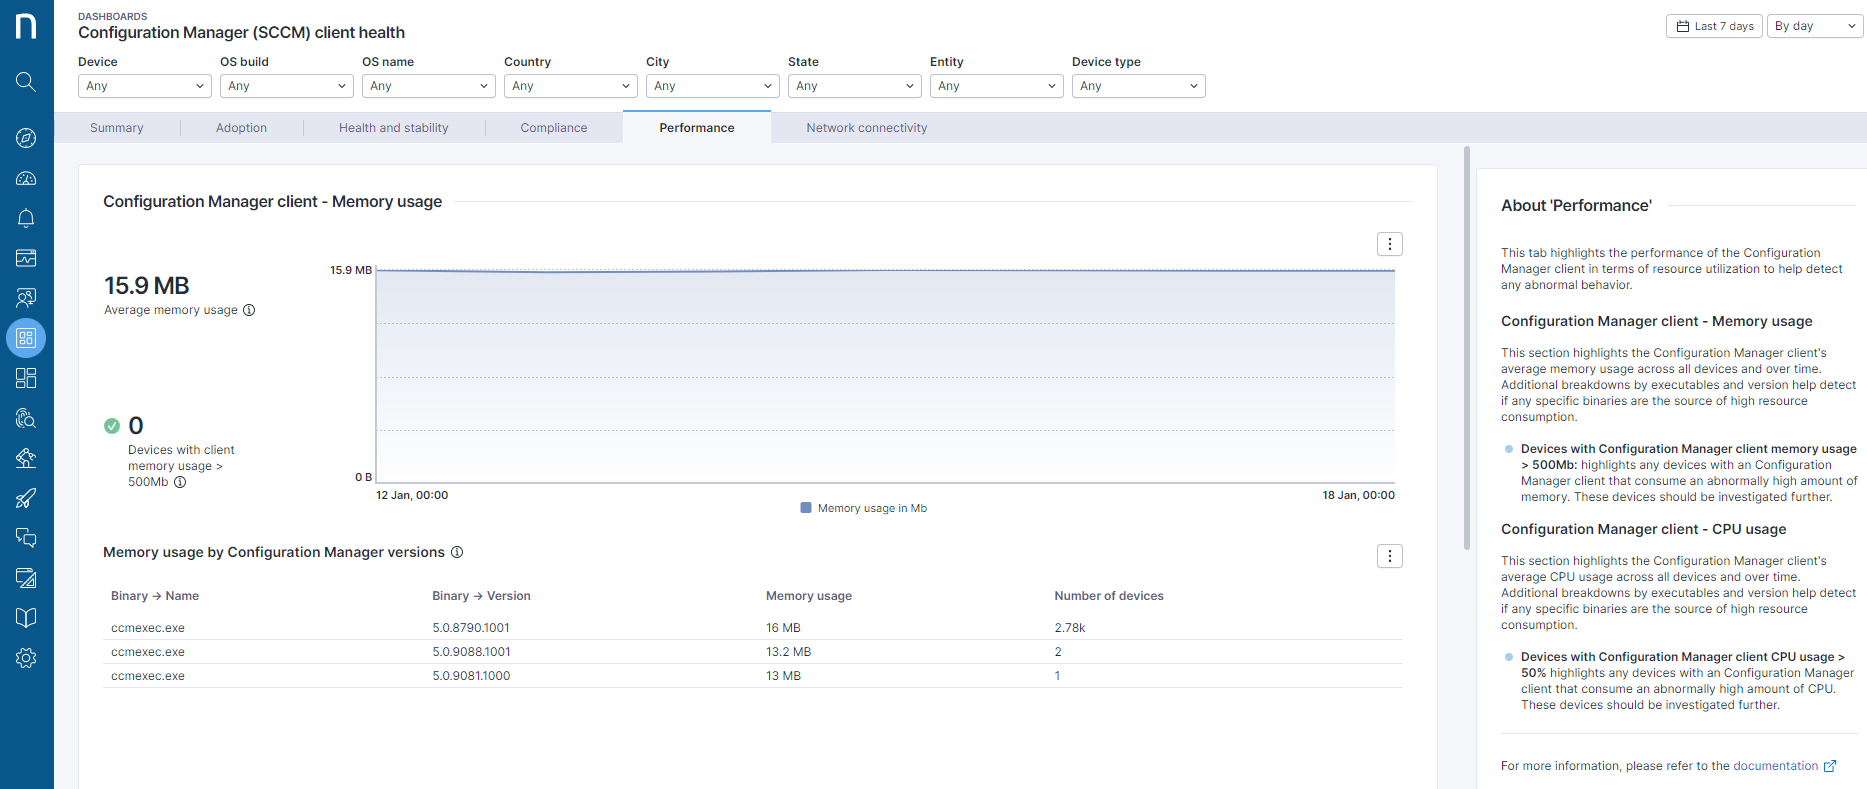Click the Last 7 days timeframe button

[1714, 26]
